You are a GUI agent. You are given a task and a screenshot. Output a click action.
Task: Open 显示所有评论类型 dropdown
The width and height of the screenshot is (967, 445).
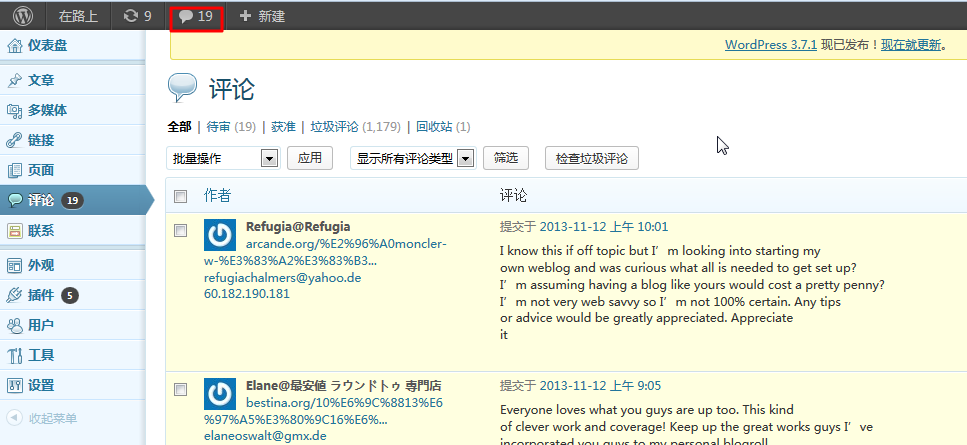coord(413,158)
